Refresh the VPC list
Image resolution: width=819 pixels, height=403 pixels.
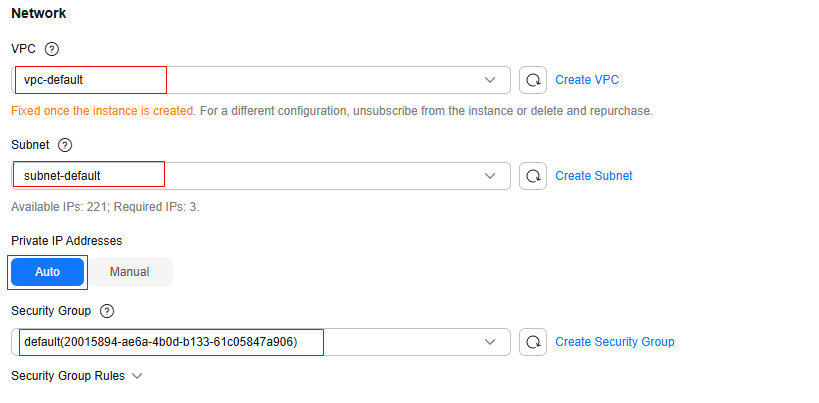click(x=533, y=80)
